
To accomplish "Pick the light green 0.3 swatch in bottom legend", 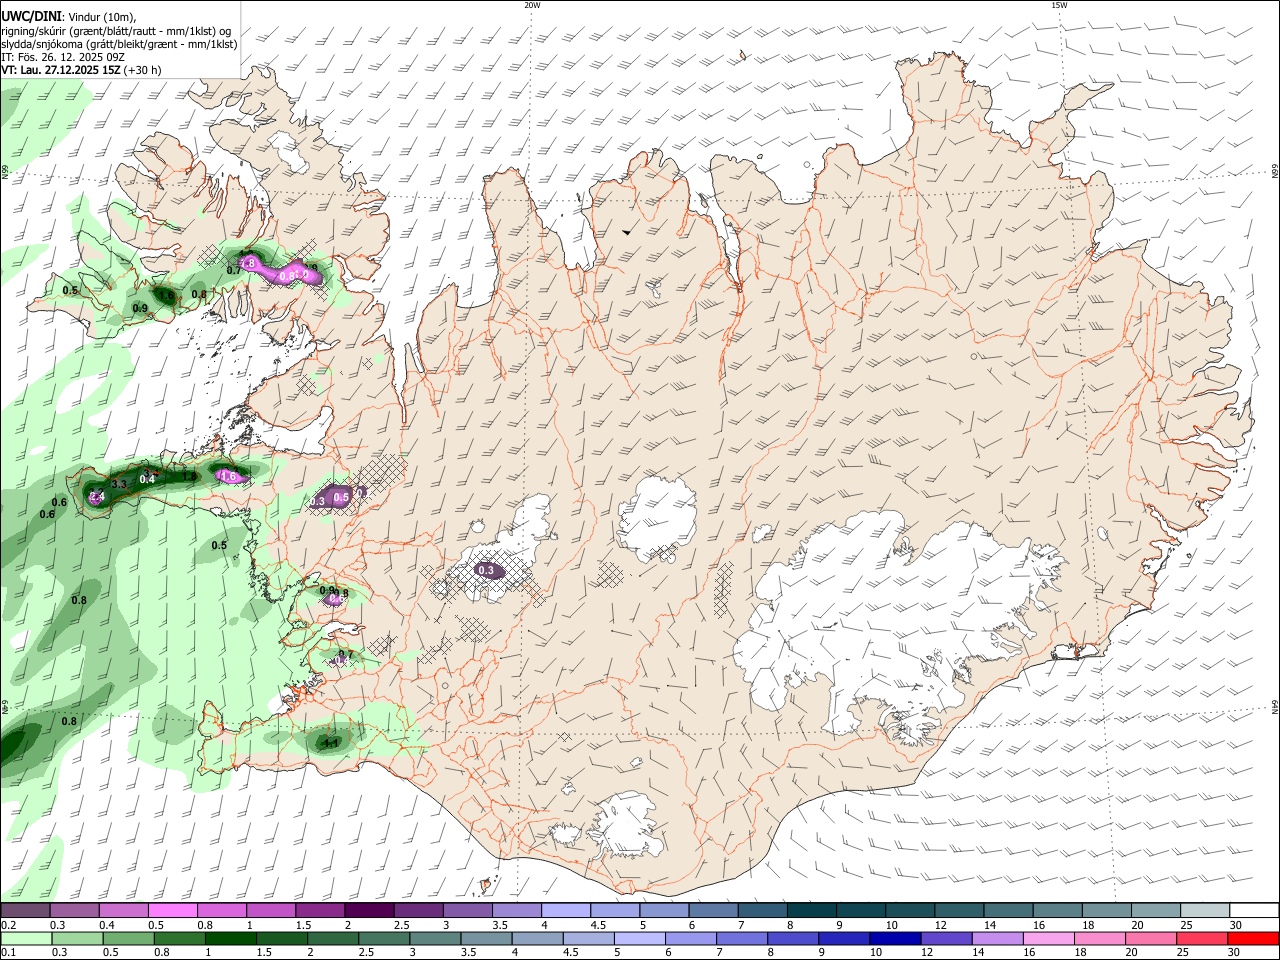I will click(77, 939).
